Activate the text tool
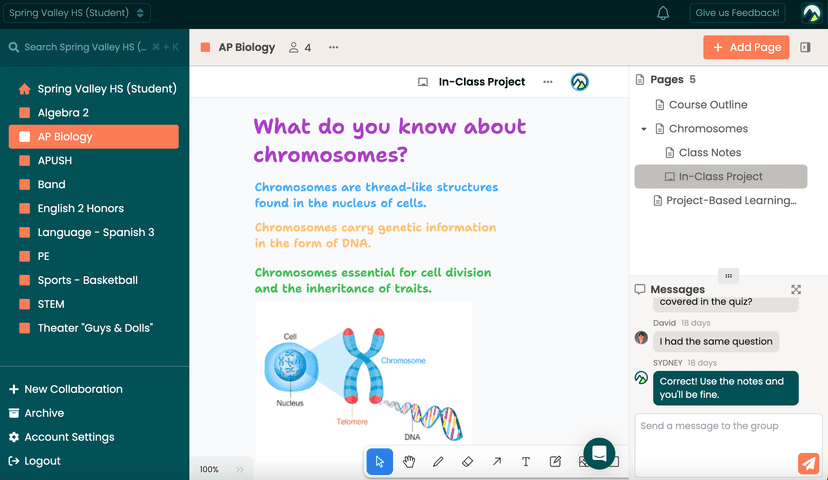828x480 pixels. 526,462
